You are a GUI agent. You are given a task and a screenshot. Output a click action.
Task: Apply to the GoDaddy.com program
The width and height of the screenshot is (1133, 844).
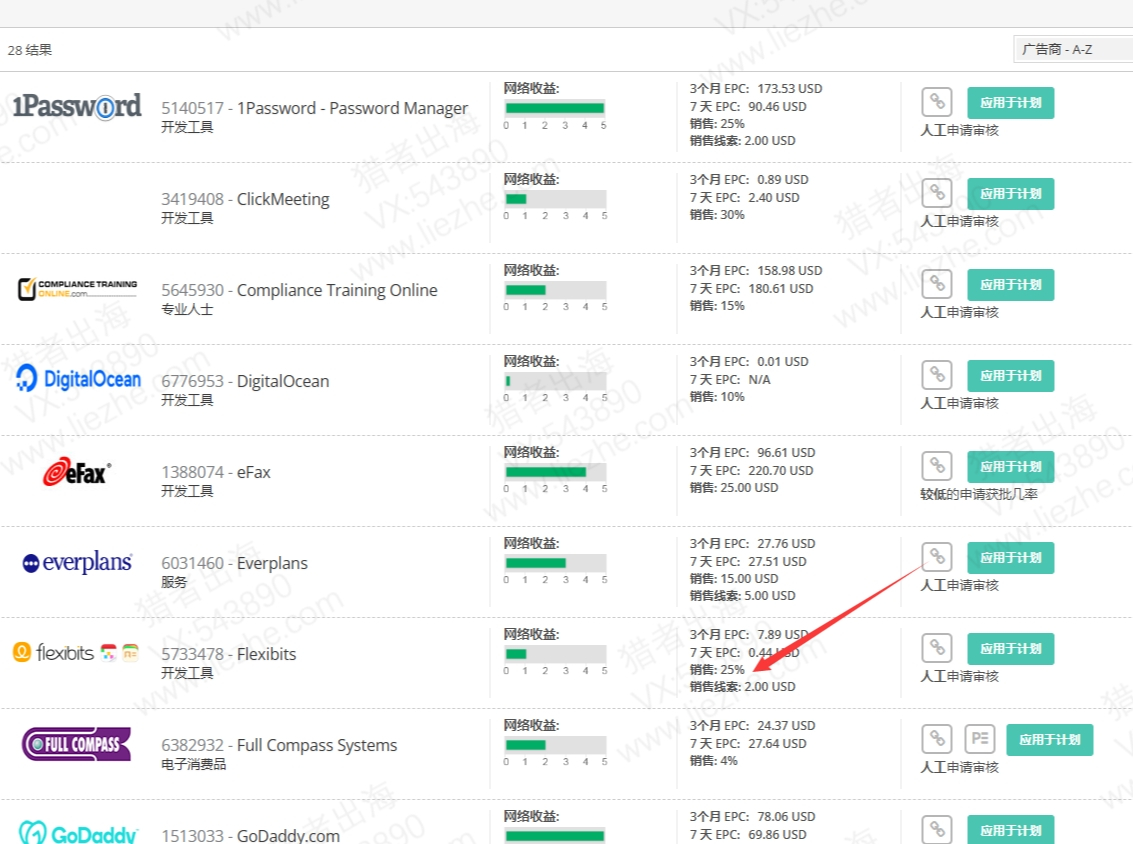pos(1010,830)
